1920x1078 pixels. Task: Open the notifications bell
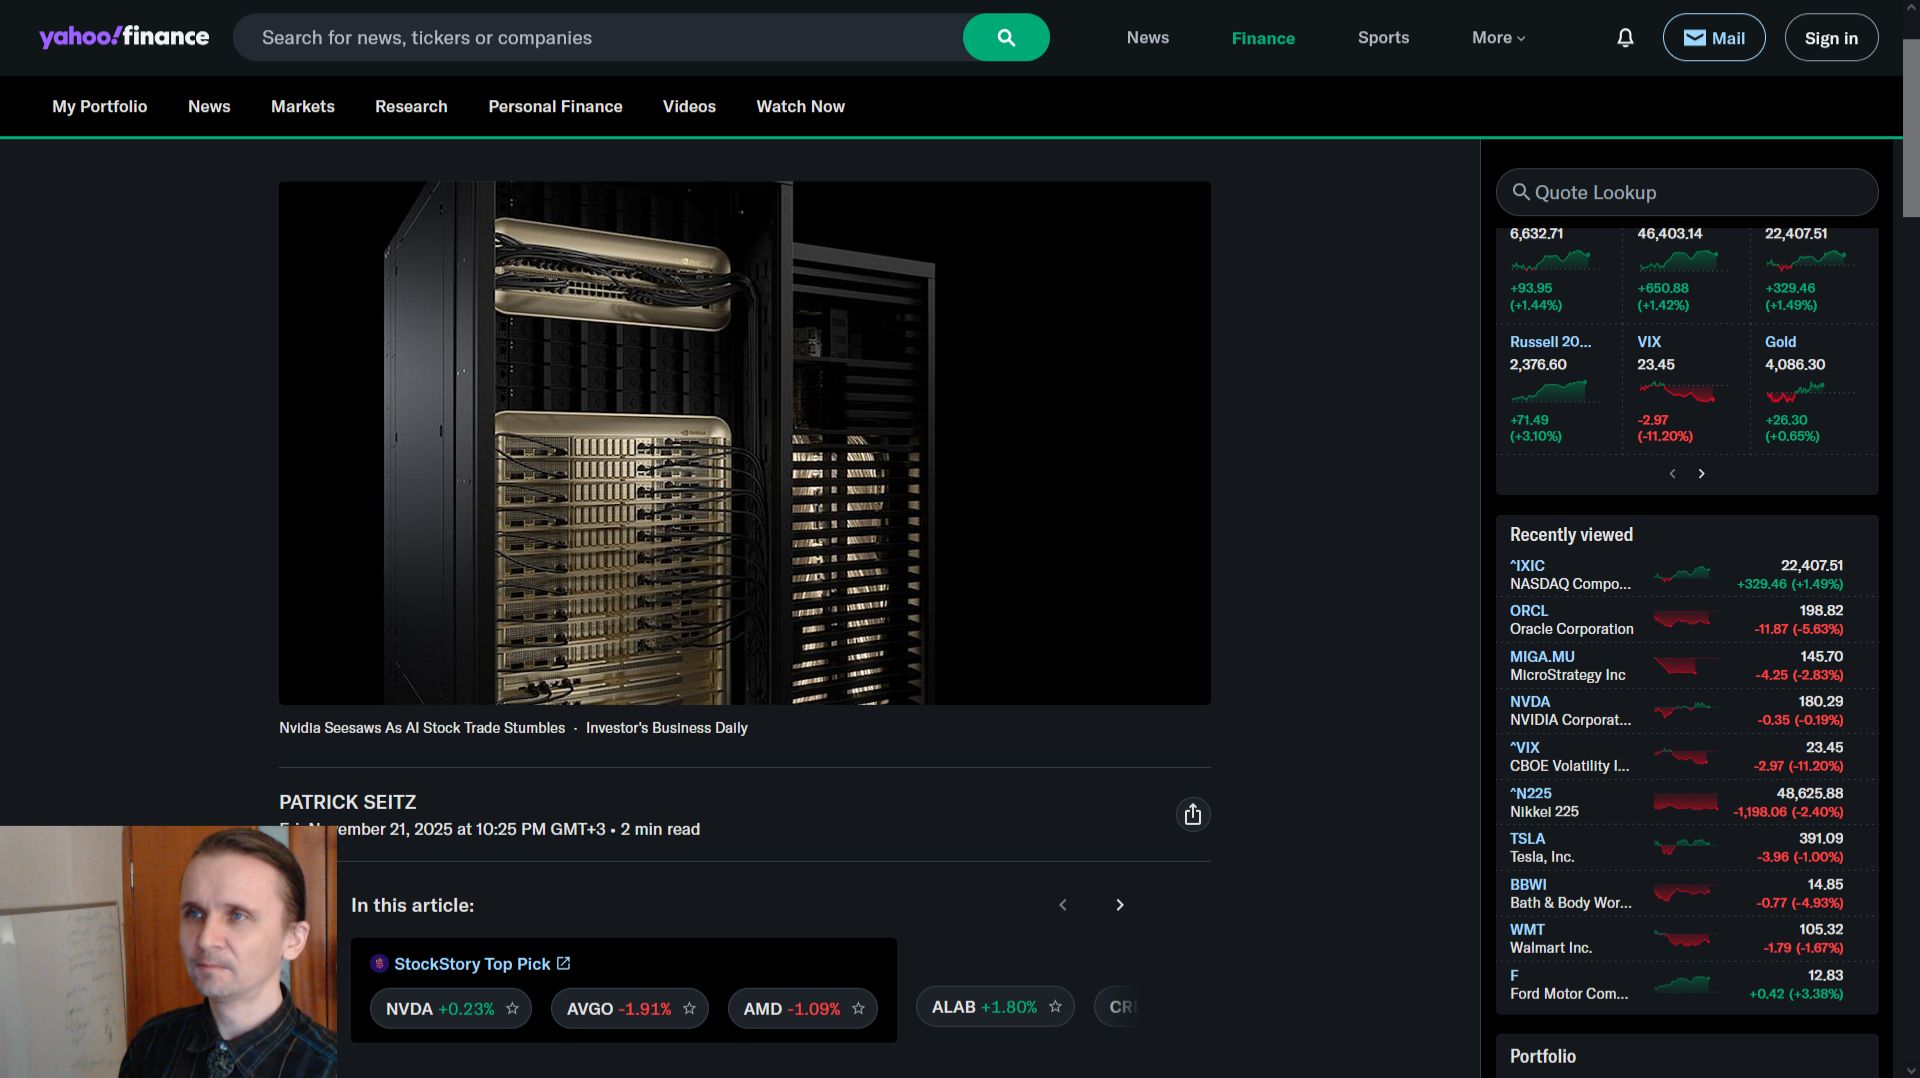pos(1625,38)
